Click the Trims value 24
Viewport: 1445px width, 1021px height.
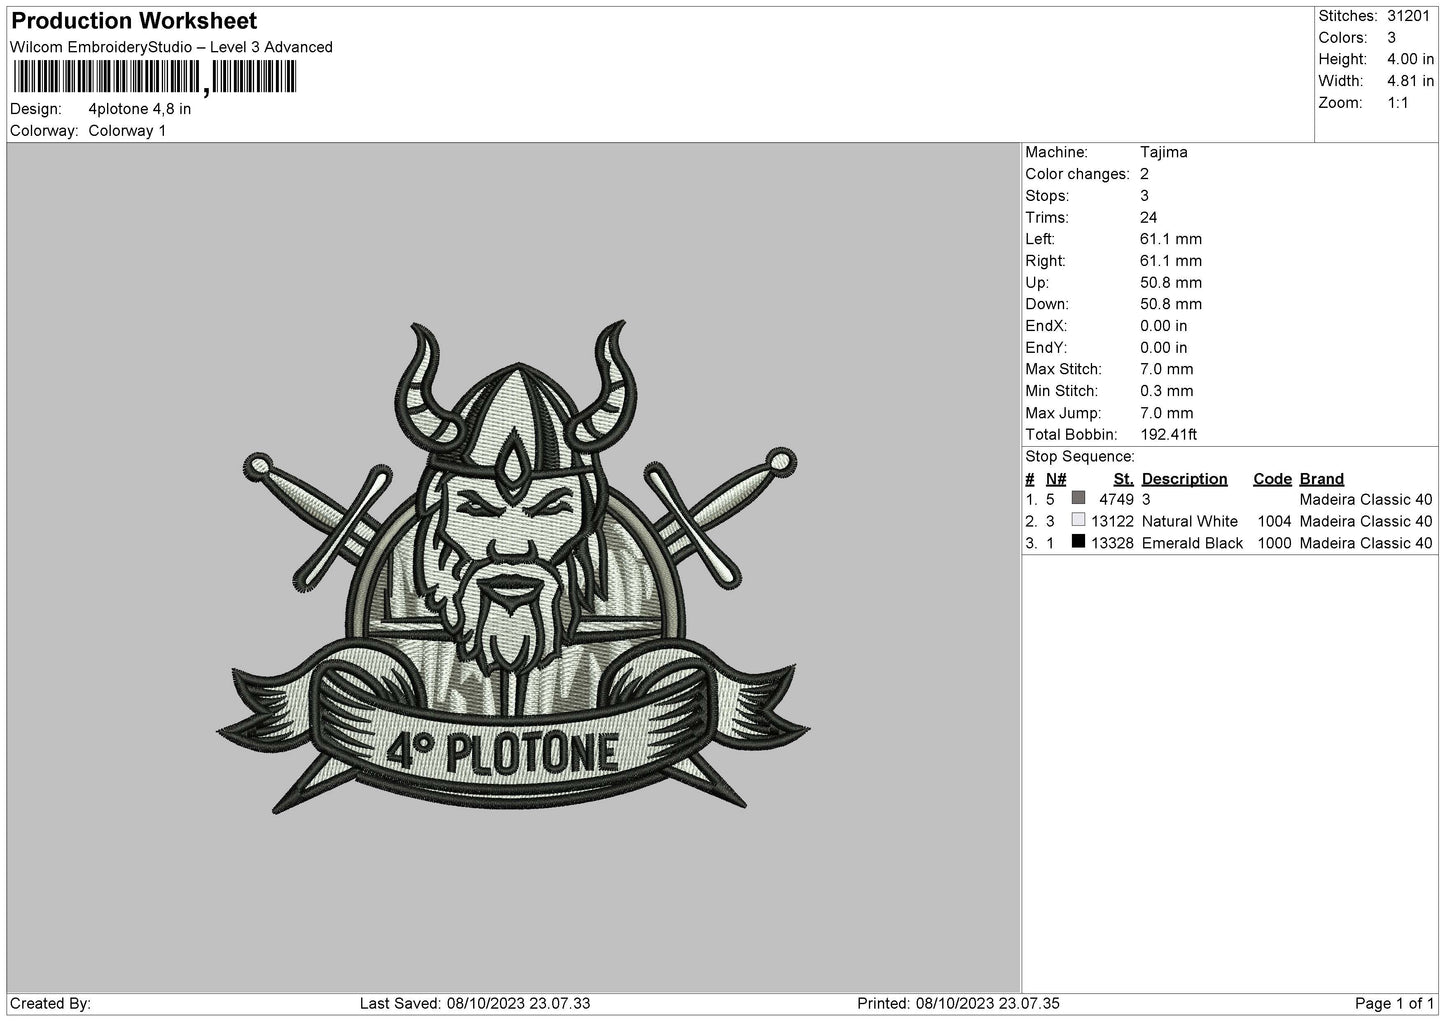pyautogui.click(x=1148, y=218)
